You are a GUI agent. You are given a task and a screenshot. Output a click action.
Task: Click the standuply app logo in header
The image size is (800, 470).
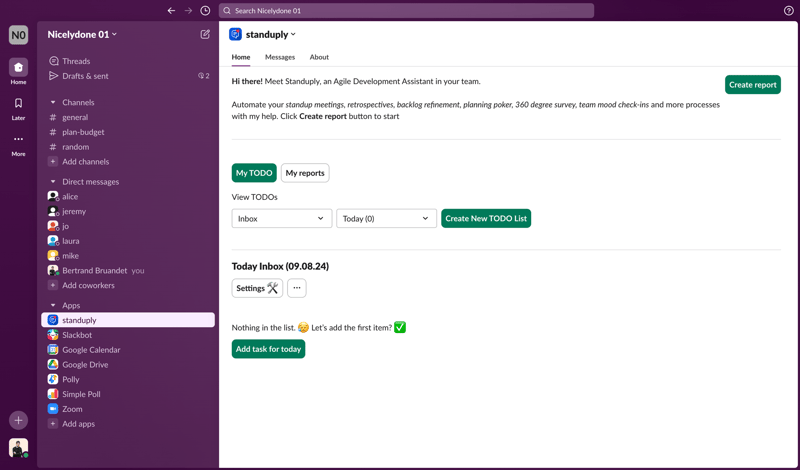(x=235, y=34)
